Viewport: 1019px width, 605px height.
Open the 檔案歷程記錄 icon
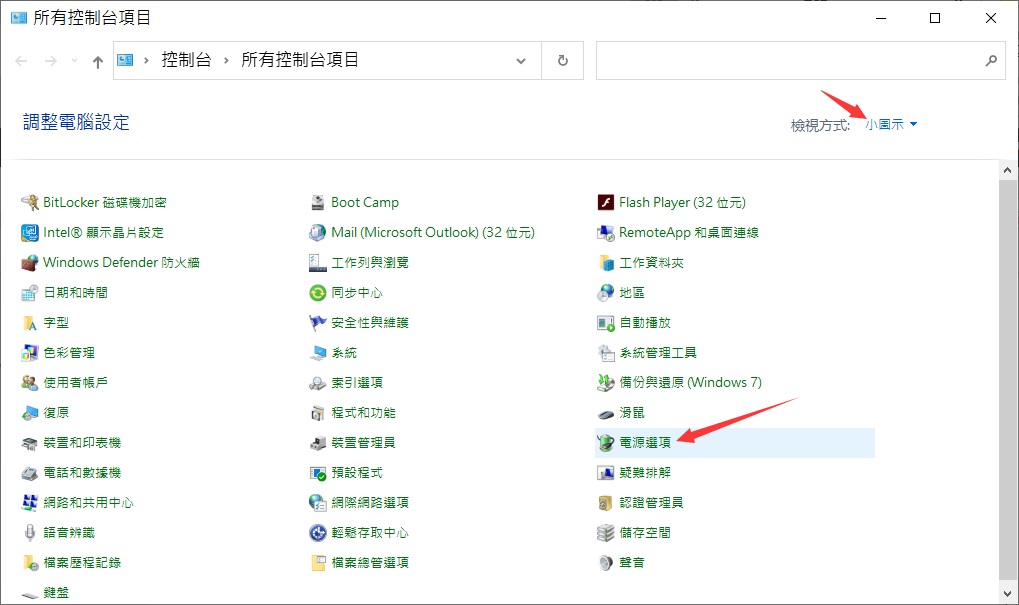click(30, 563)
